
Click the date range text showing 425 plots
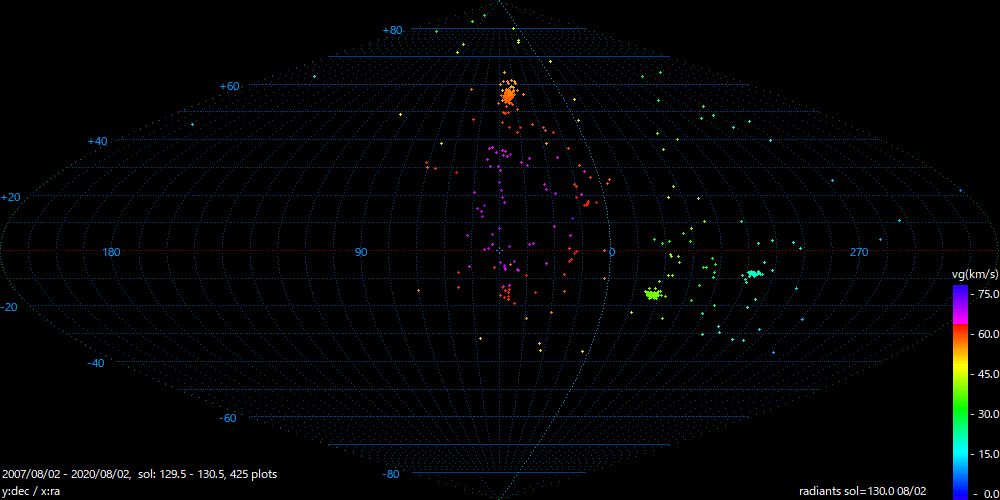coord(140,473)
